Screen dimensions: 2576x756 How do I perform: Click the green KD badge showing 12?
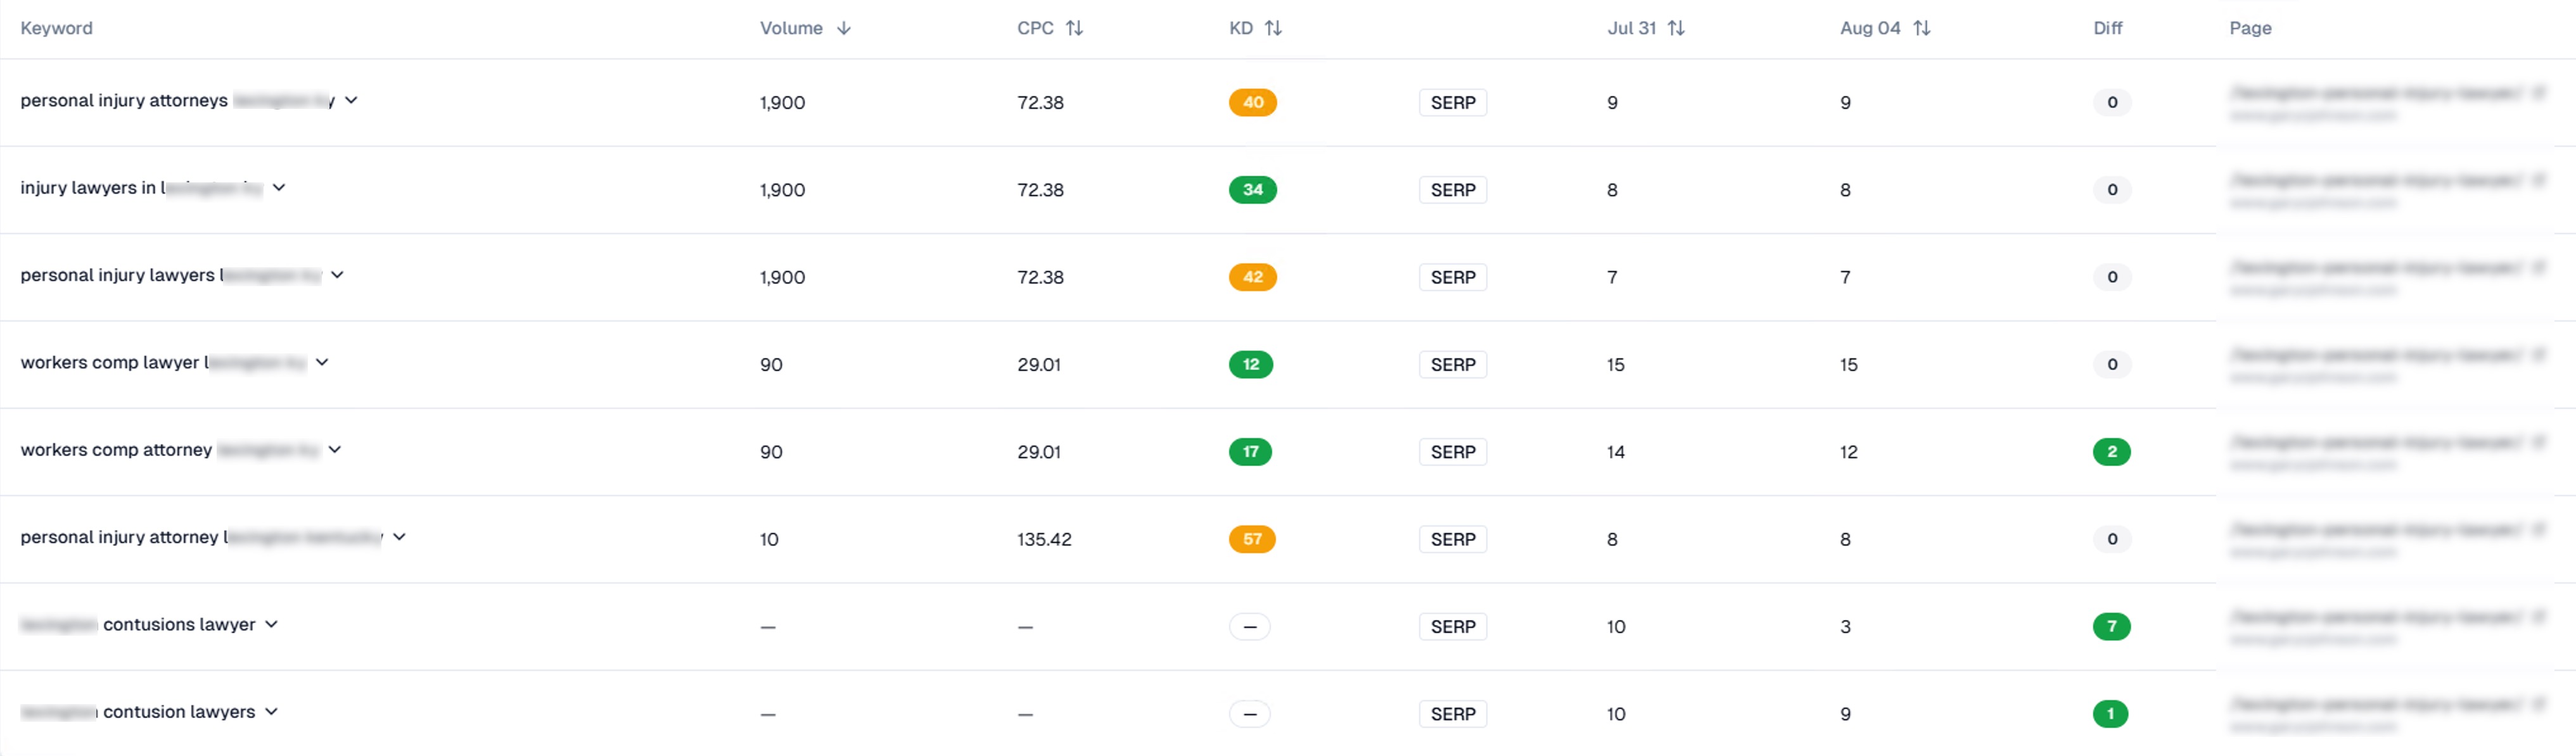1252,364
